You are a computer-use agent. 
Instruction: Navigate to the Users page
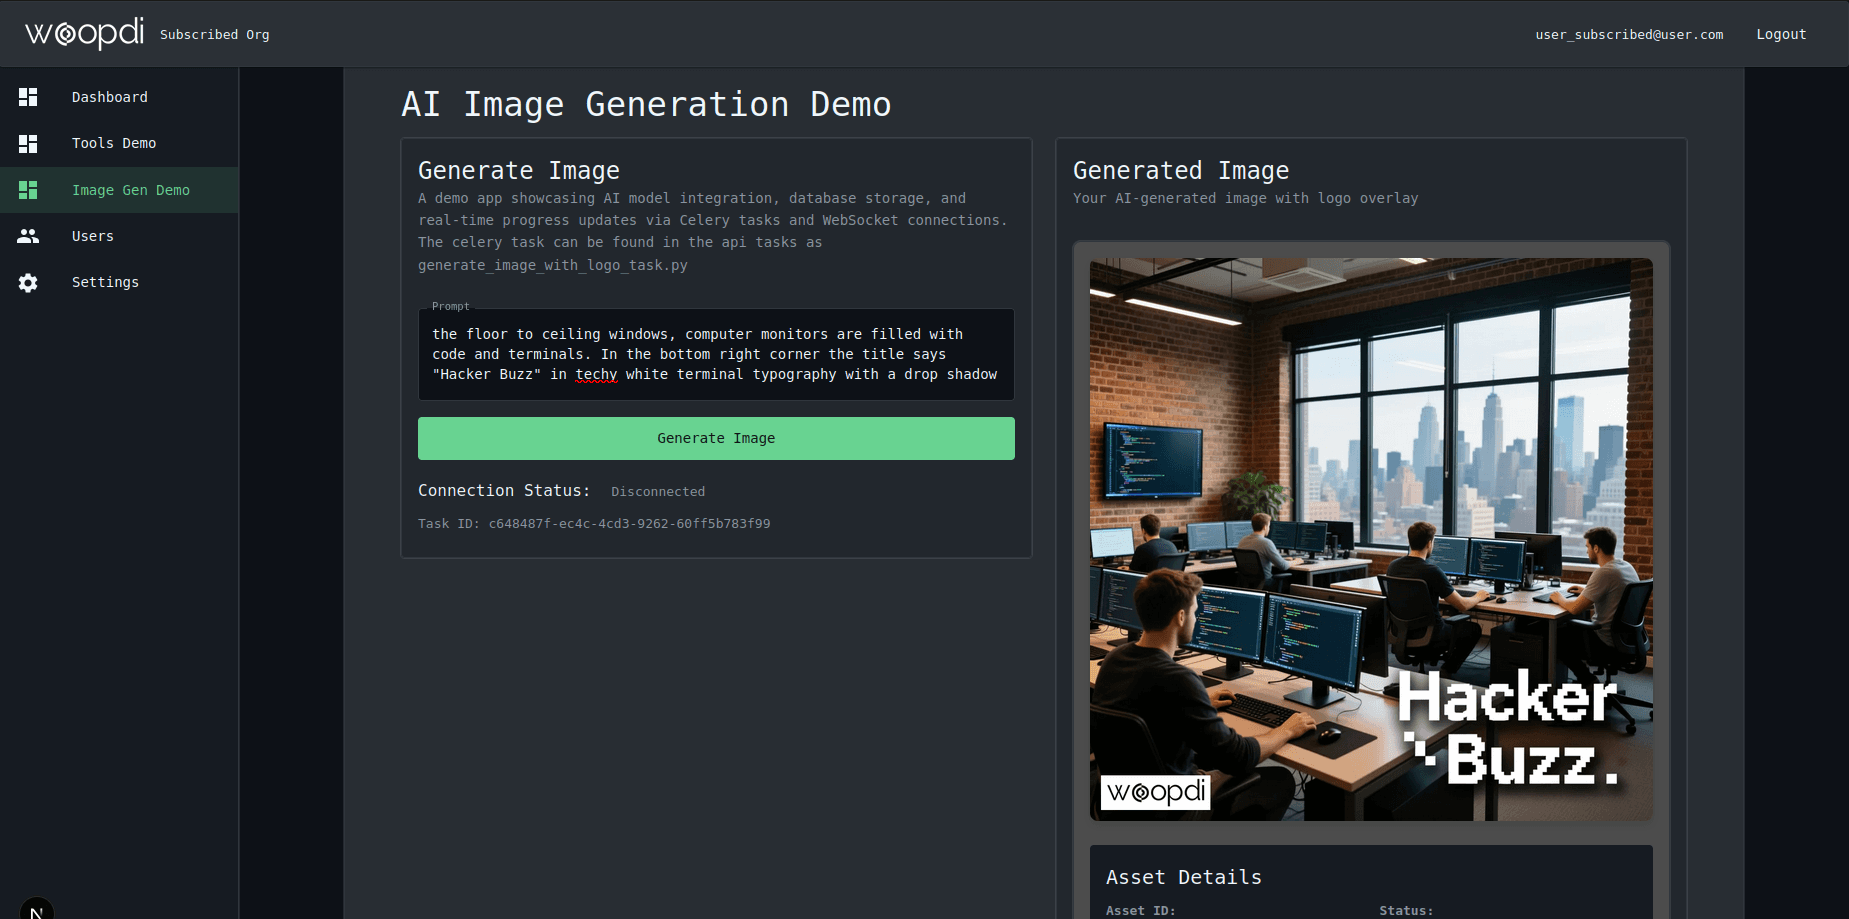click(x=93, y=236)
